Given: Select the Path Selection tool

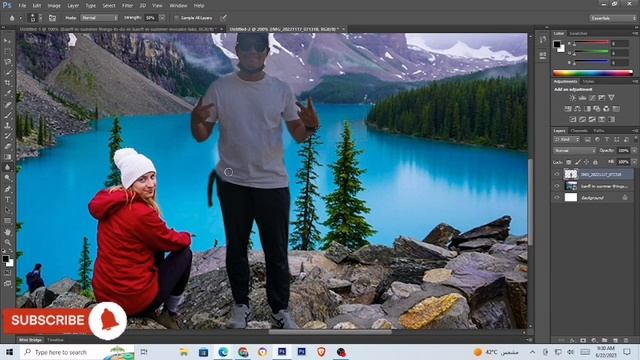Looking at the screenshot, I should click(x=7, y=210).
